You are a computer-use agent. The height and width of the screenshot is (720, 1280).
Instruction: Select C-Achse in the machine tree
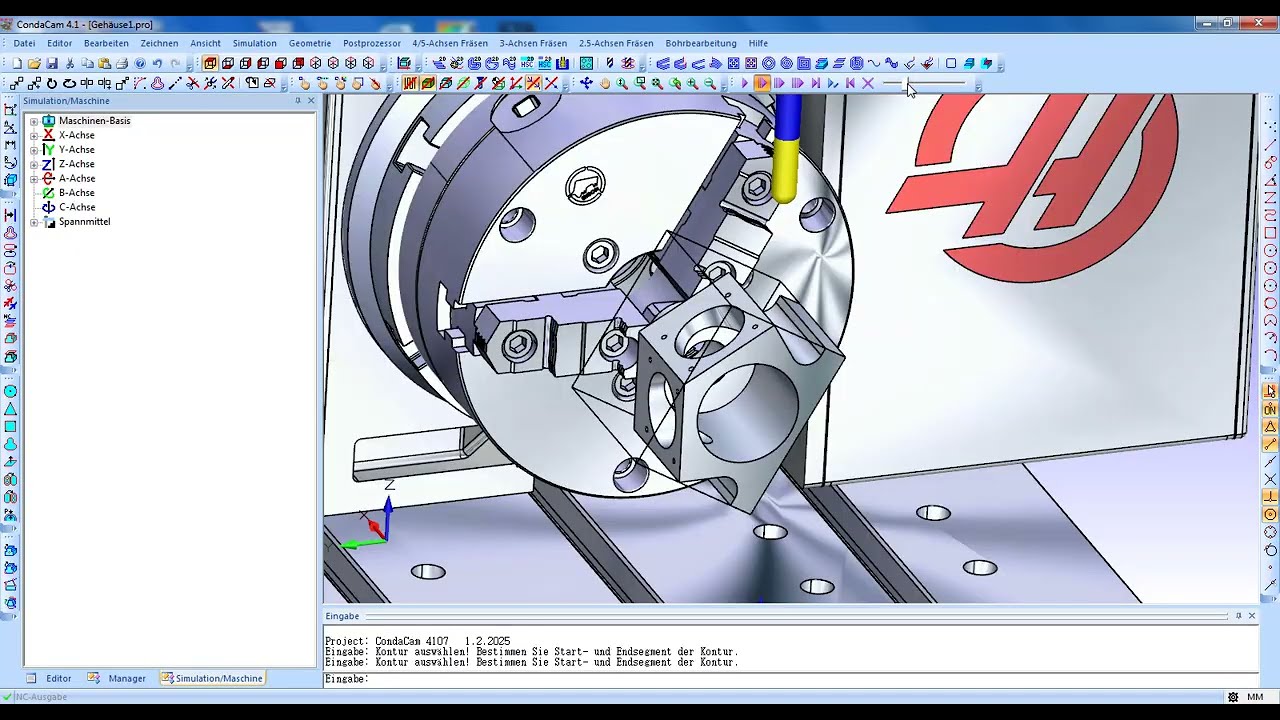pos(77,207)
